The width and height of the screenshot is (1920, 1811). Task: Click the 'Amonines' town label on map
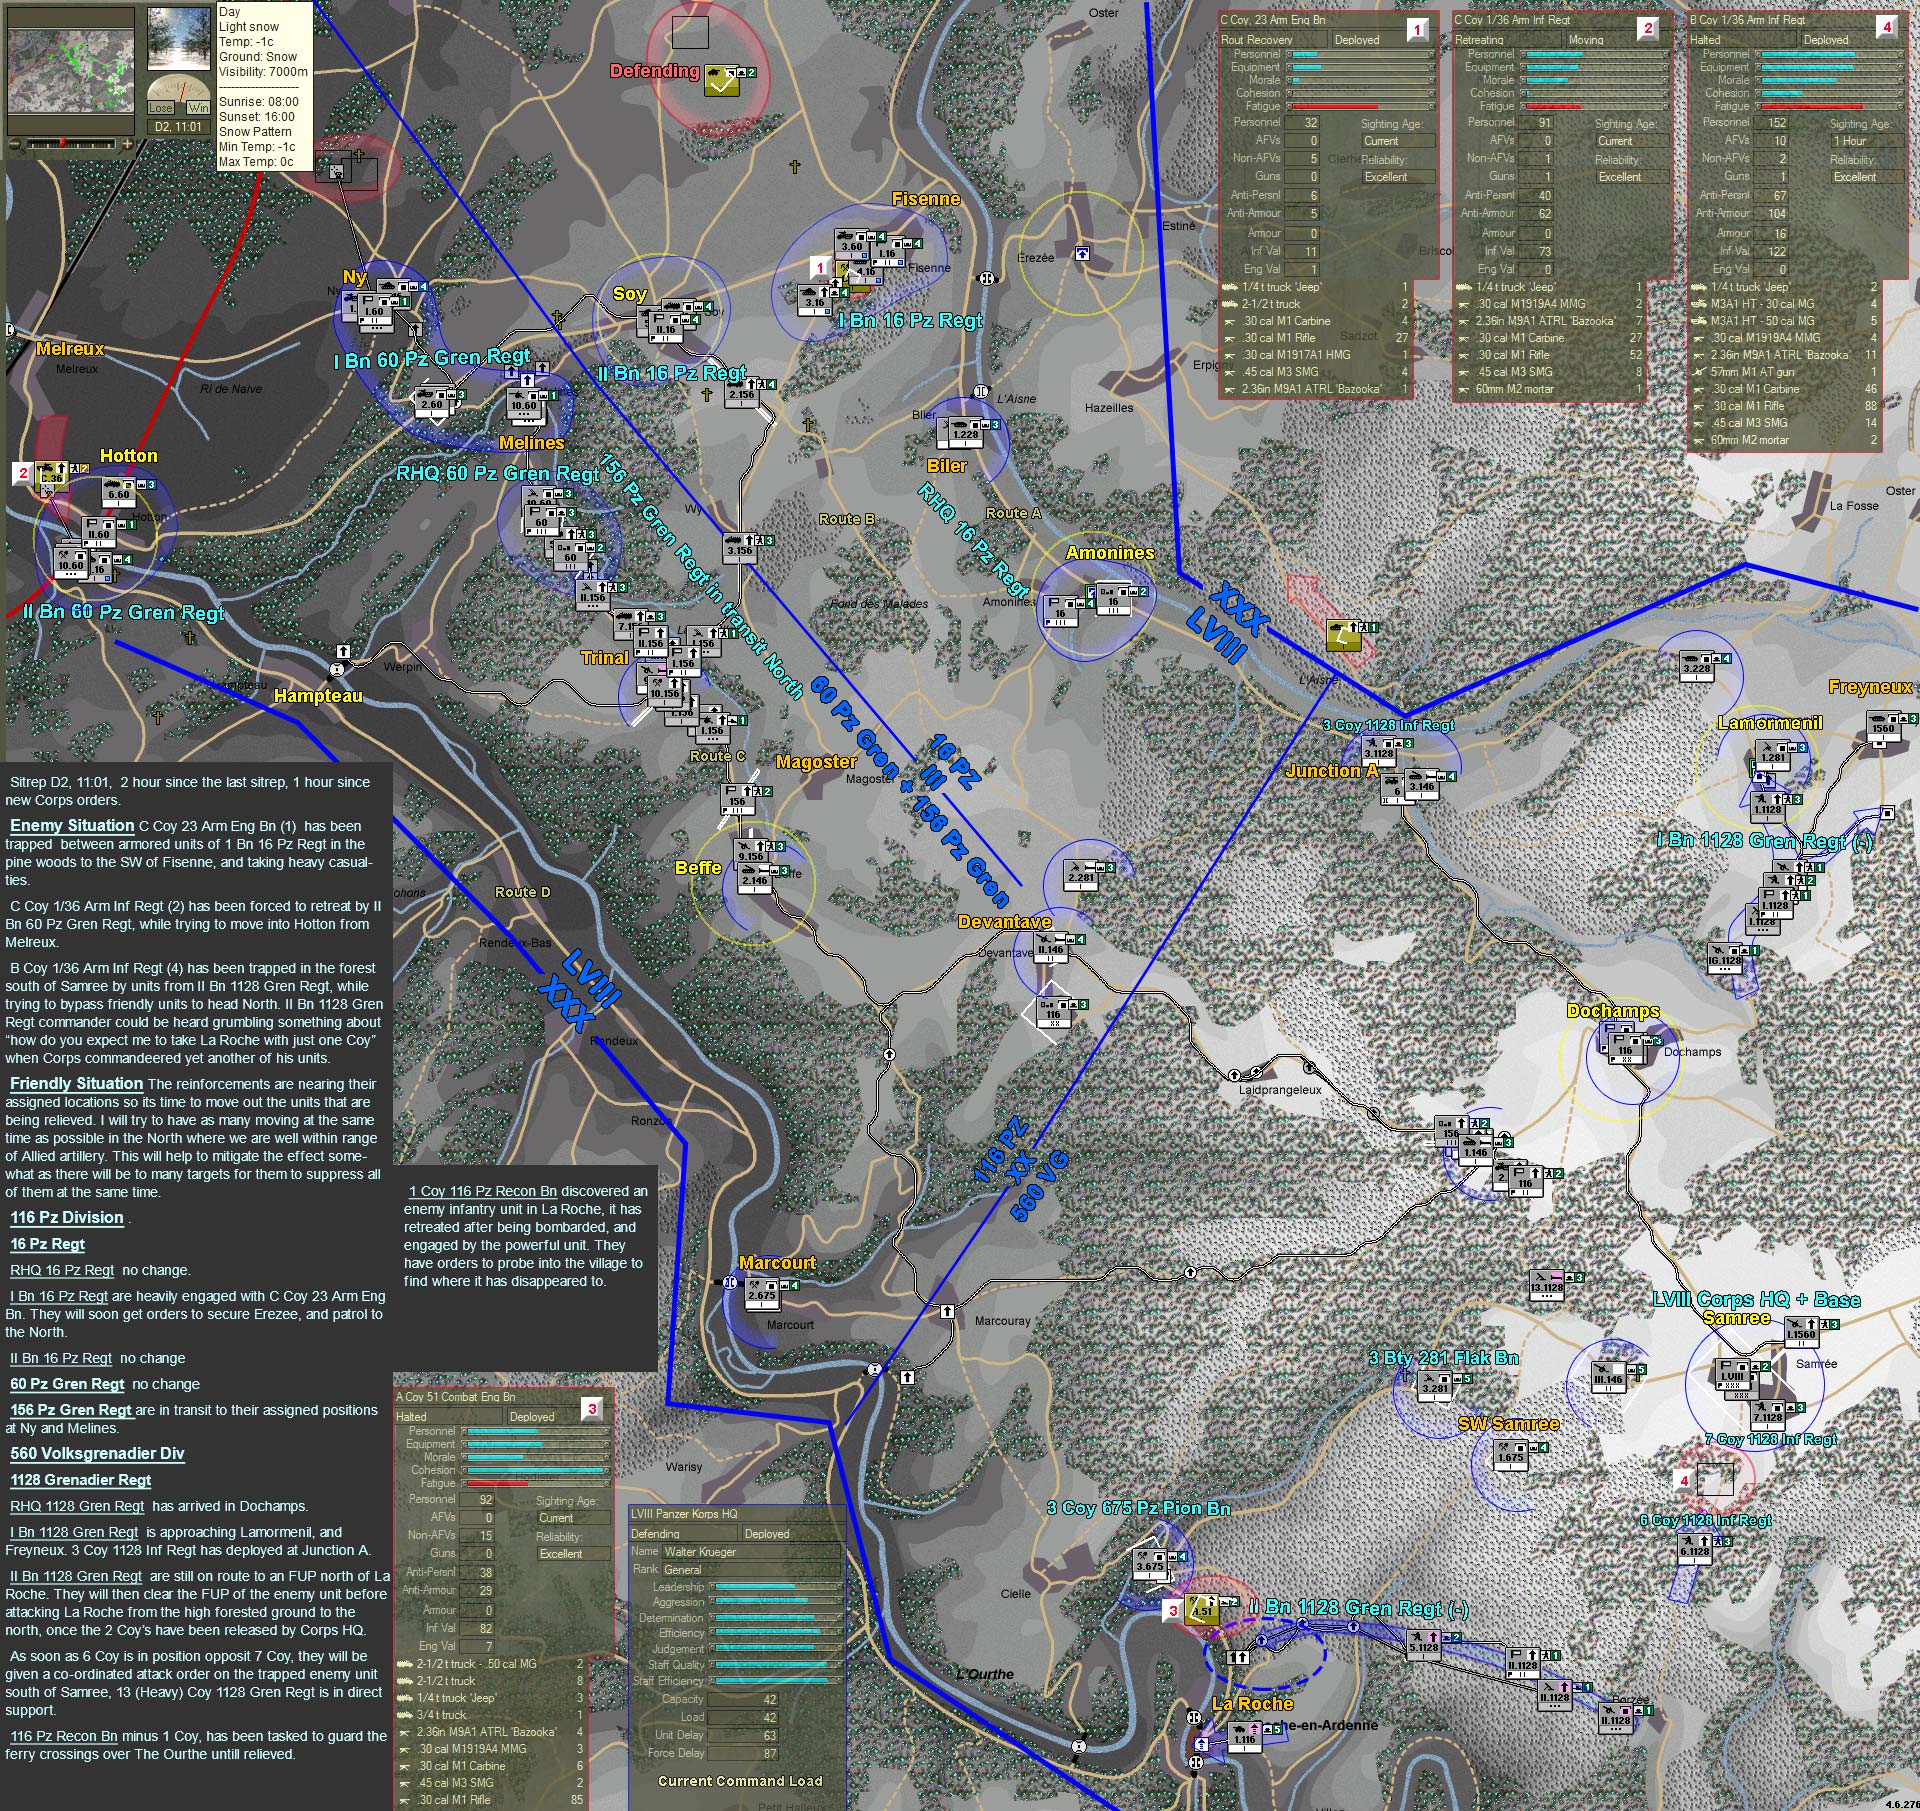click(1110, 552)
